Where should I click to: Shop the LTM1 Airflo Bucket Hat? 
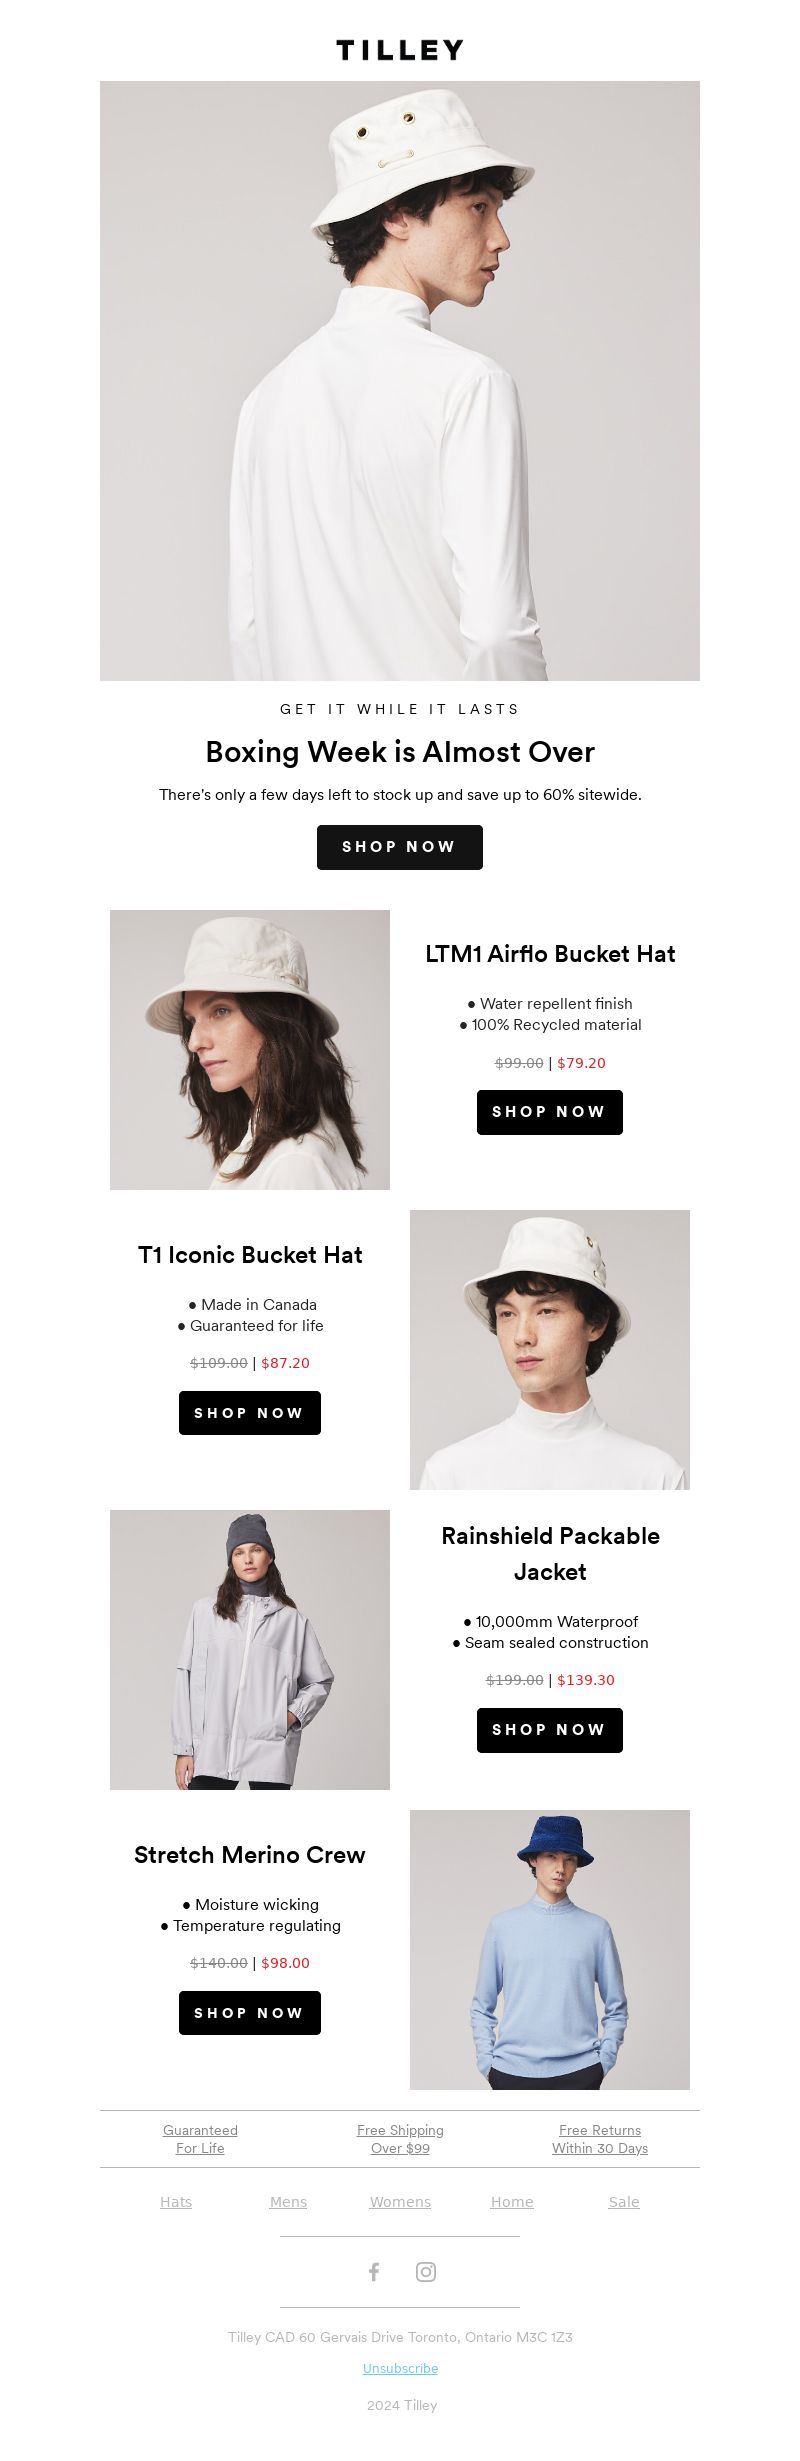coord(550,1112)
